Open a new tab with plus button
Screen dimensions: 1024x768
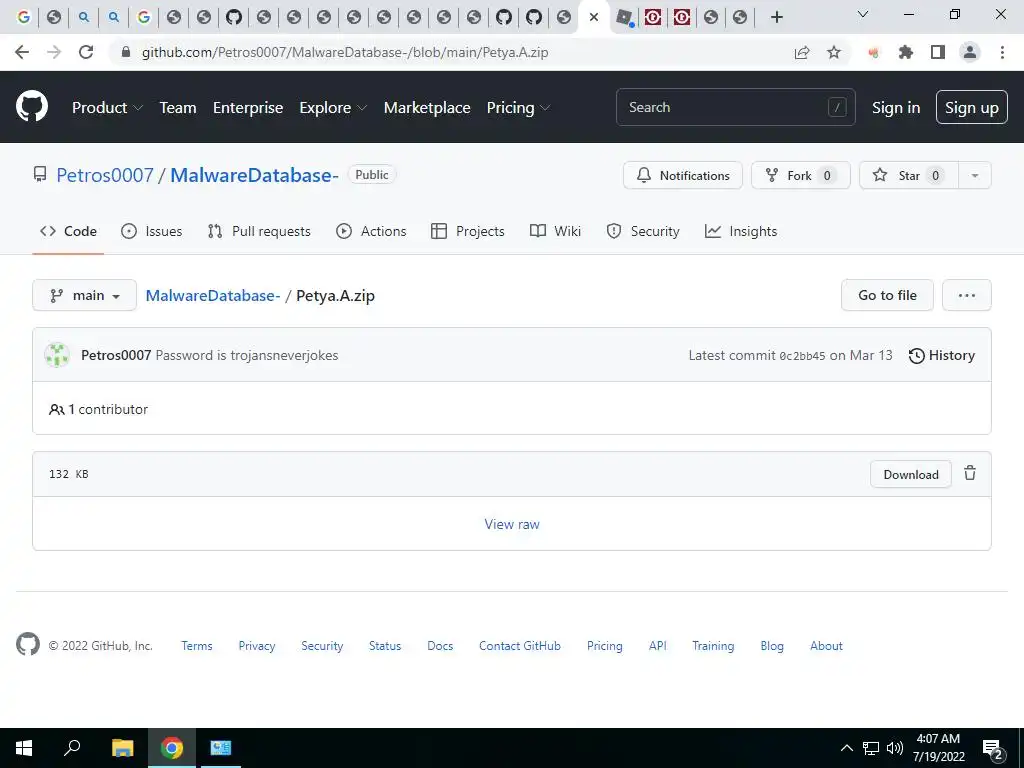(x=776, y=17)
